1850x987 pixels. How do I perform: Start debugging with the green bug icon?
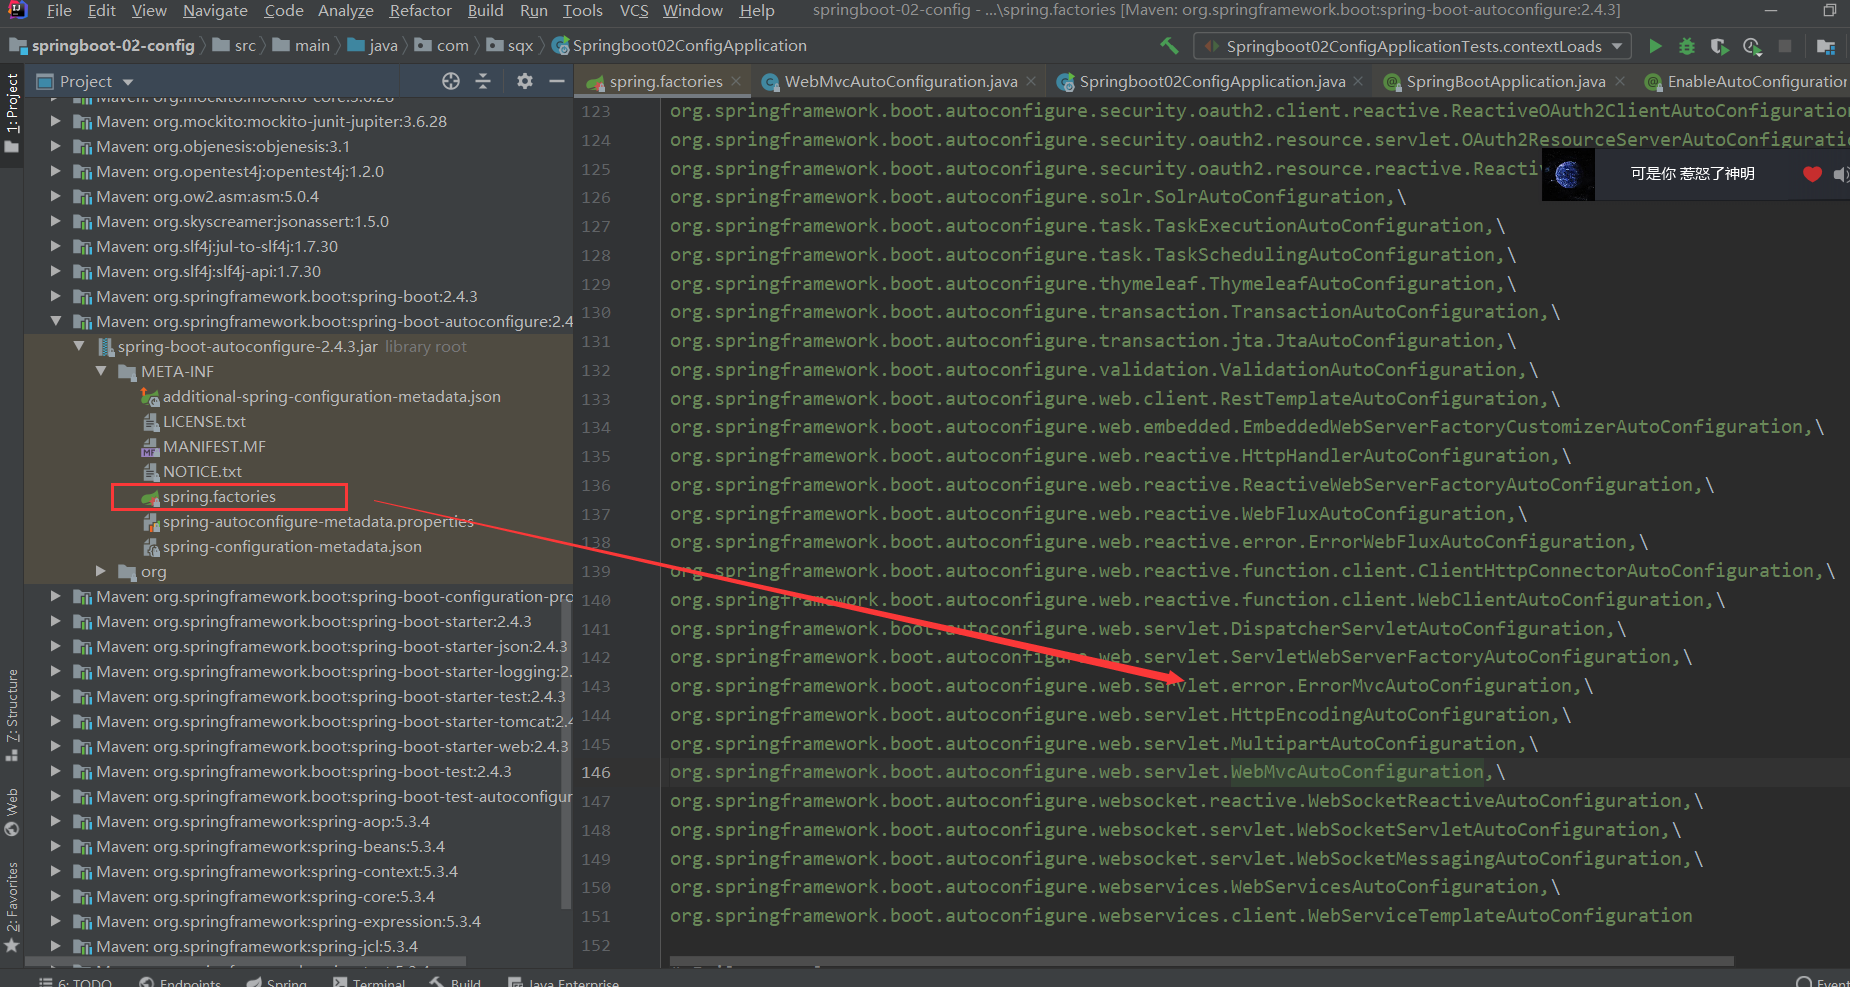[1687, 46]
